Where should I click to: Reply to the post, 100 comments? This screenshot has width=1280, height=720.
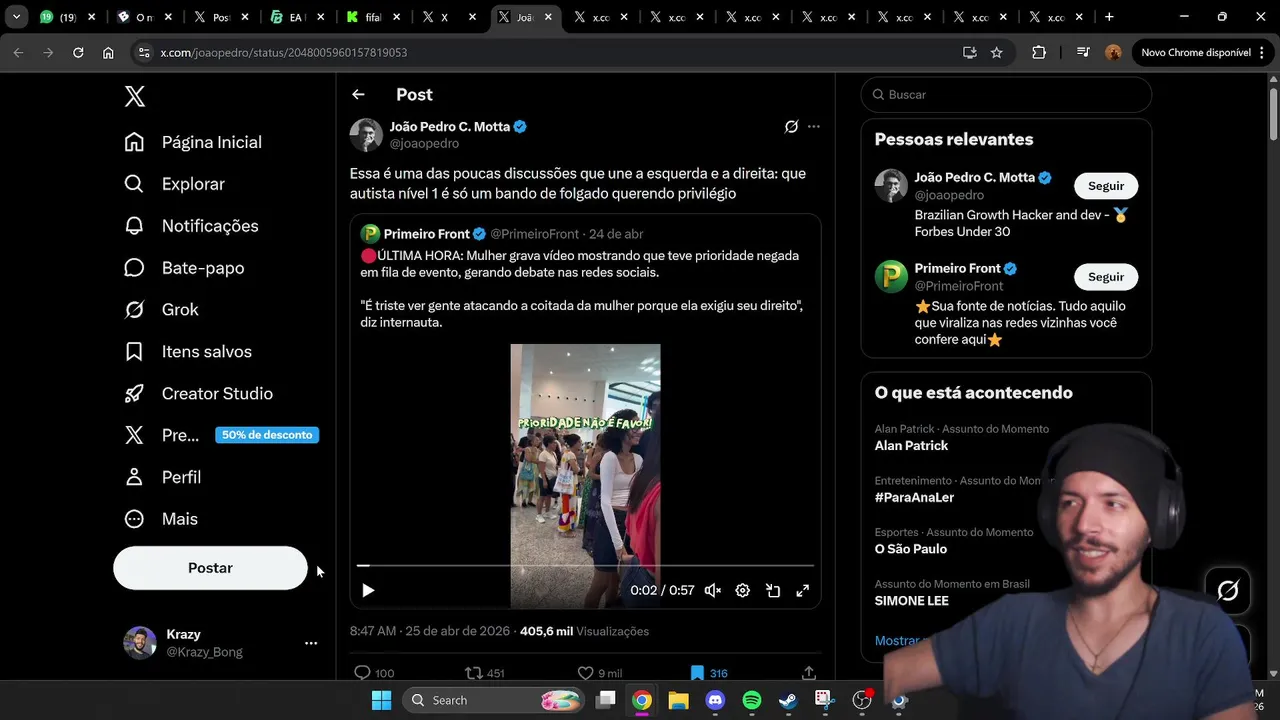tap(374, 673)
